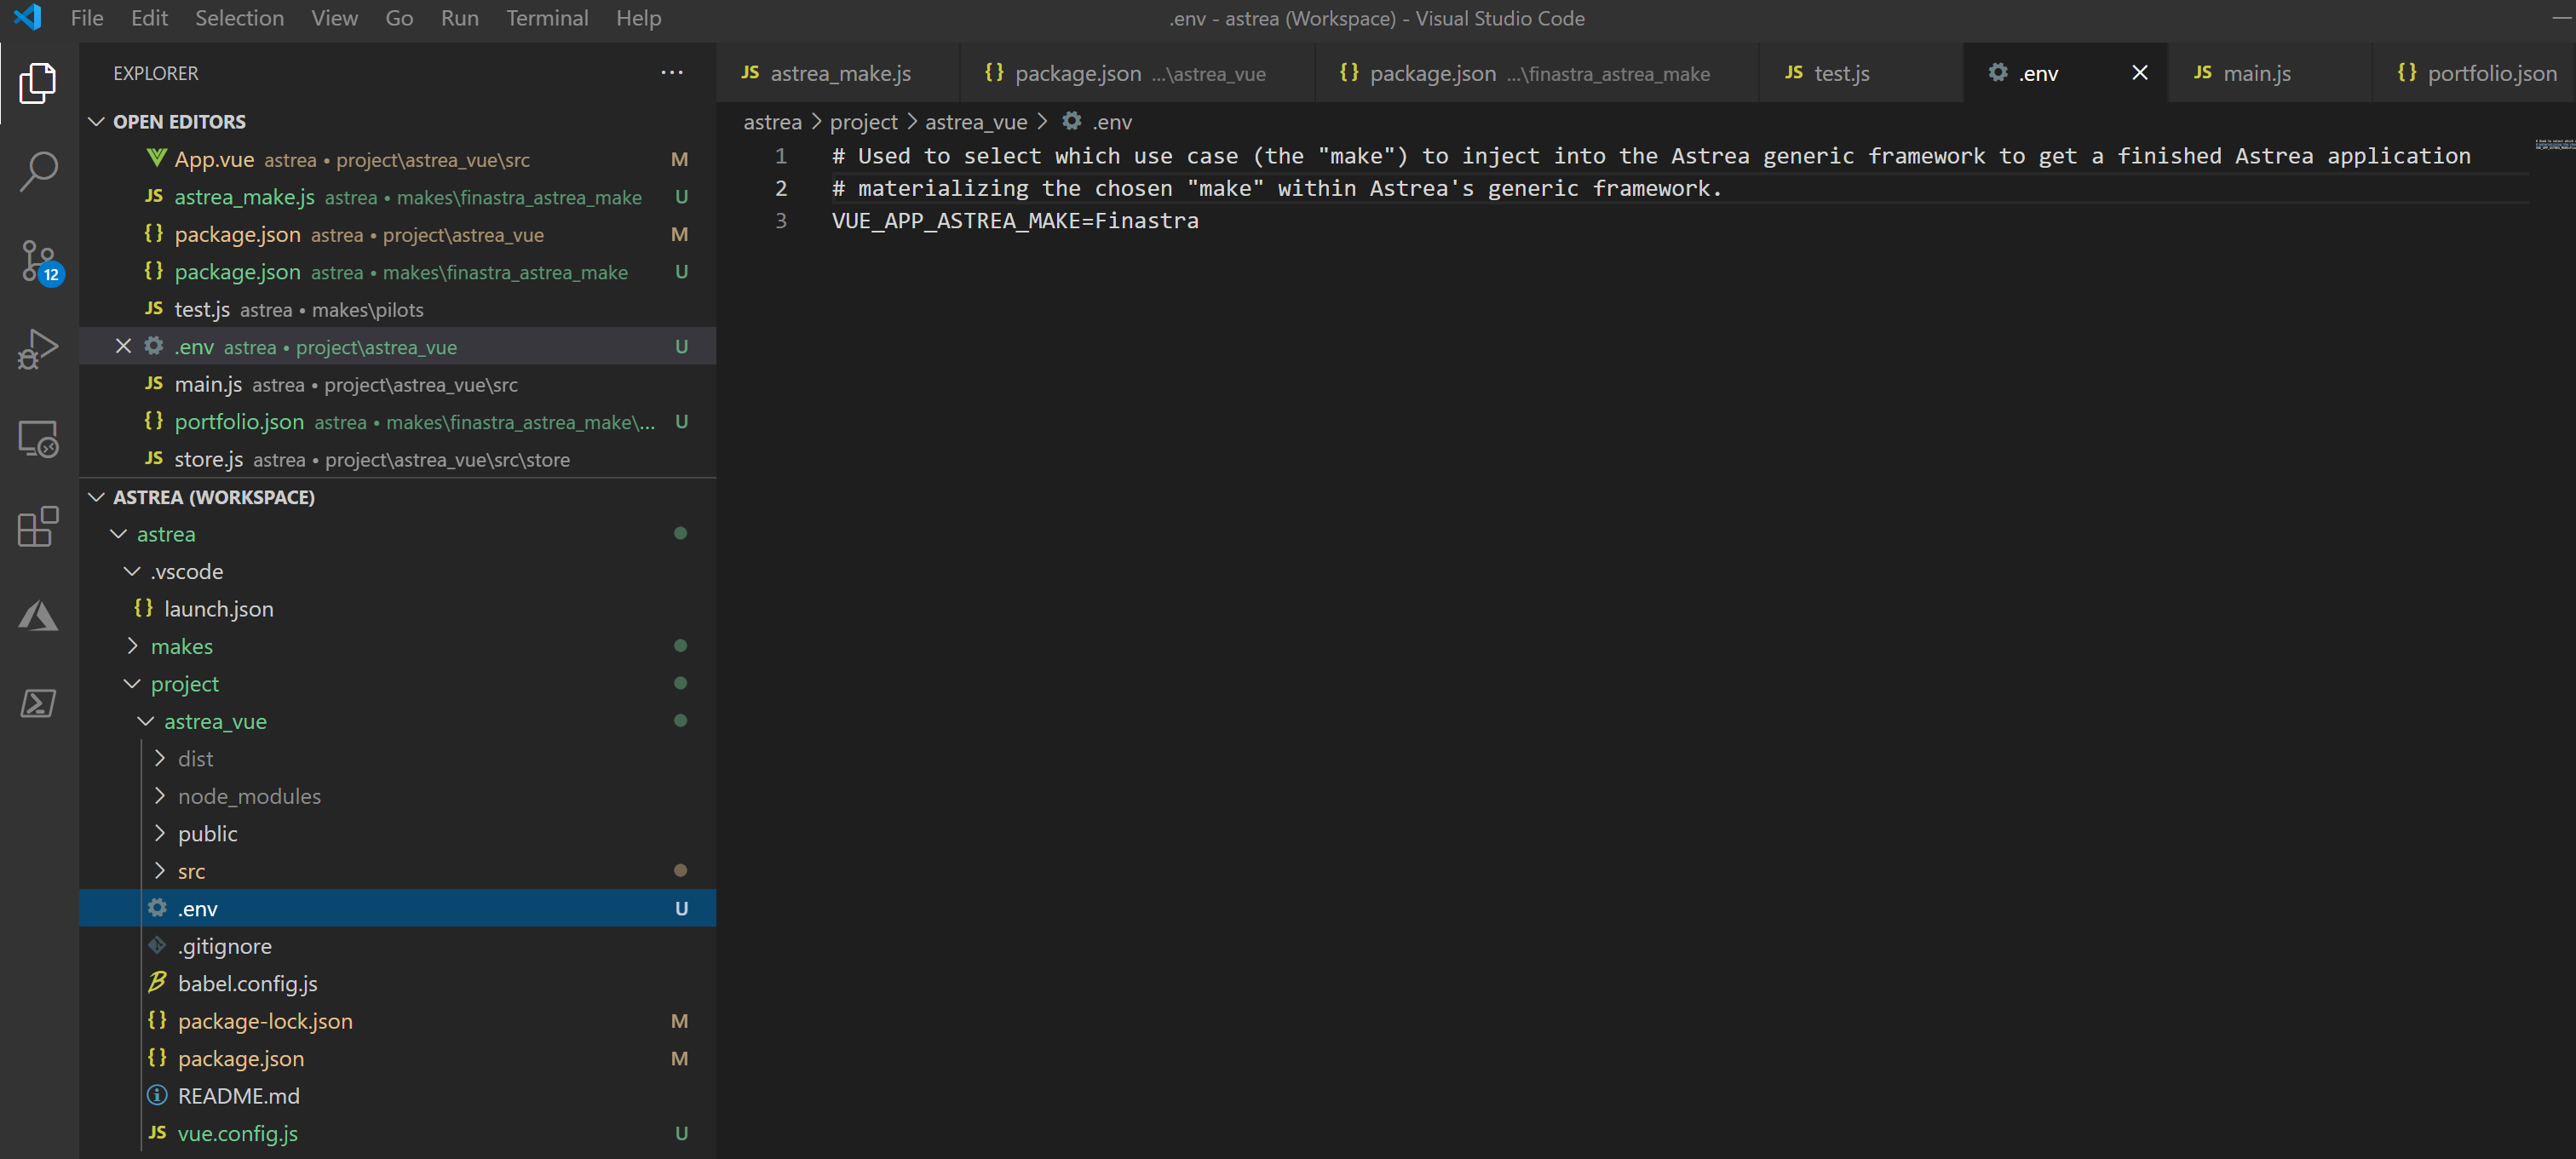
Task: Open vue.config.js from the file tree
Action: (x=237, y=1133)
